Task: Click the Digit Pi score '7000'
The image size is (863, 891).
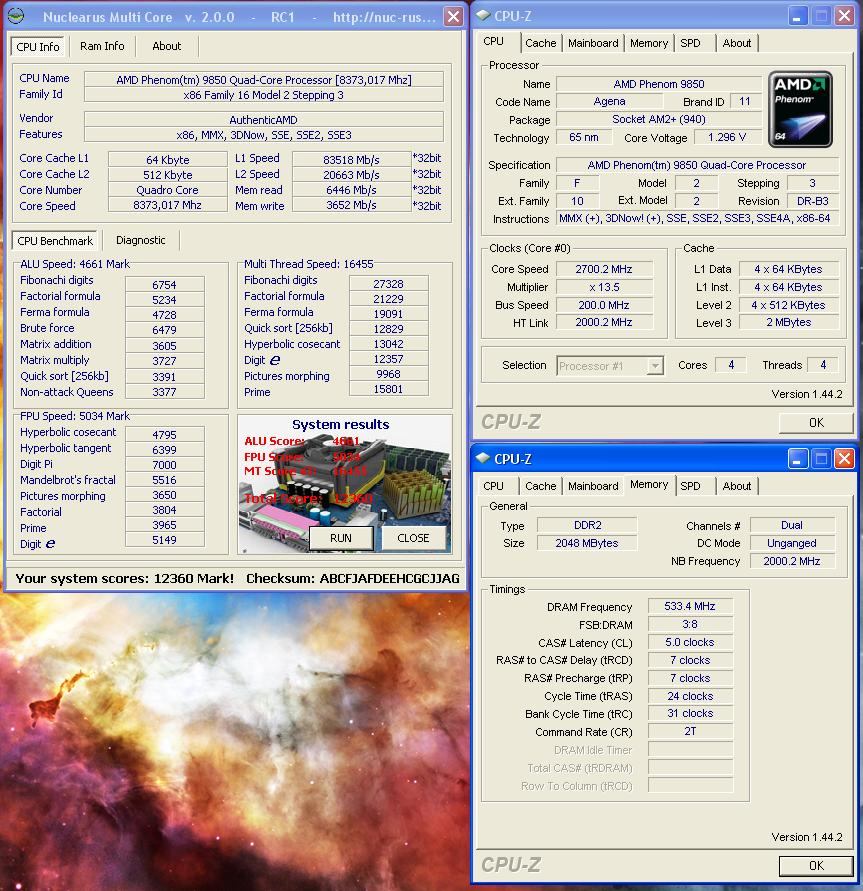Action: click(x=164, y=465)
